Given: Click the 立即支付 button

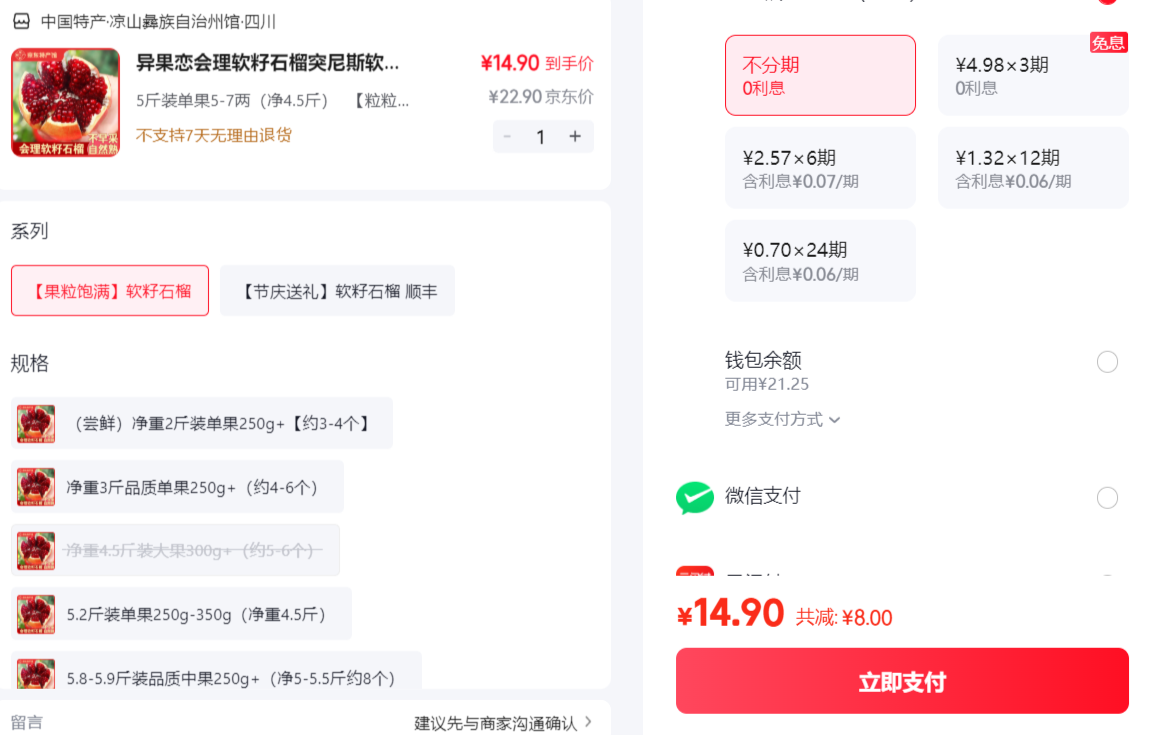Looking at the screenshot, I should coord(902,681).
